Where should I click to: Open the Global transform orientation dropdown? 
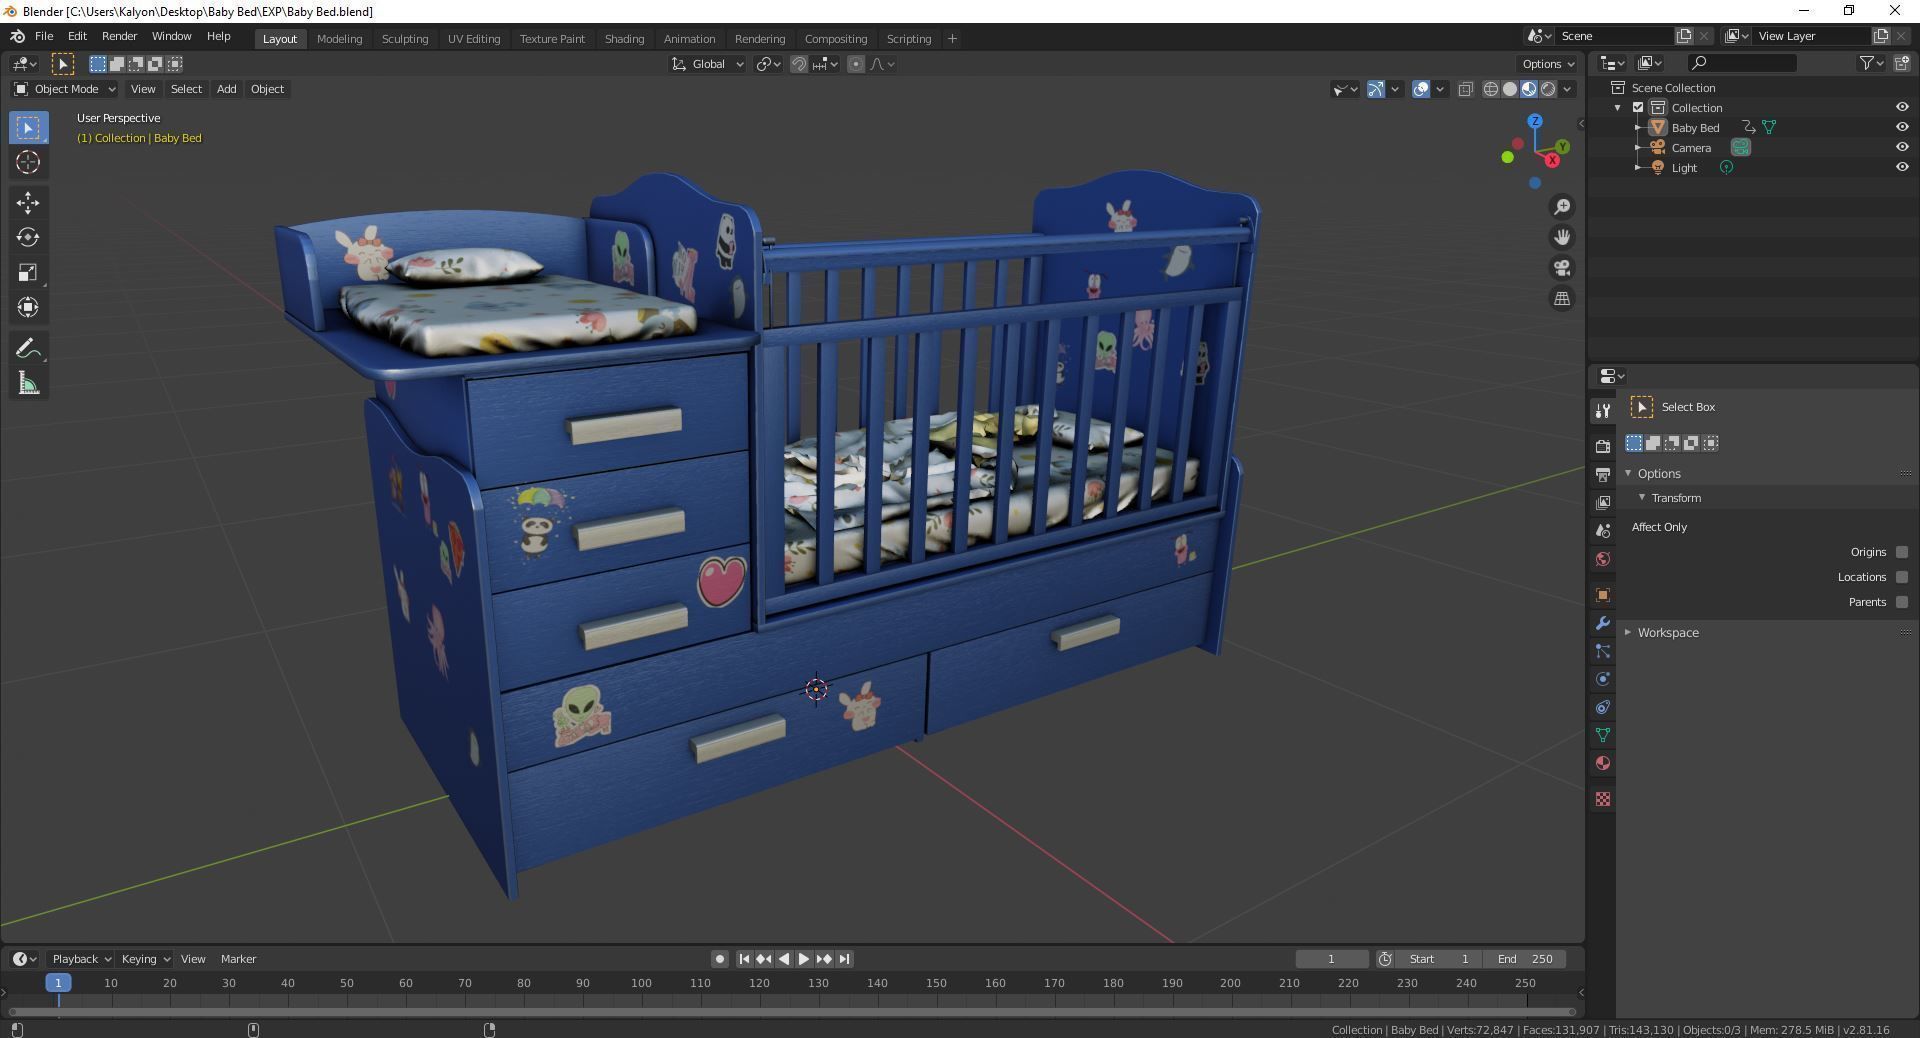click(708, 64)
